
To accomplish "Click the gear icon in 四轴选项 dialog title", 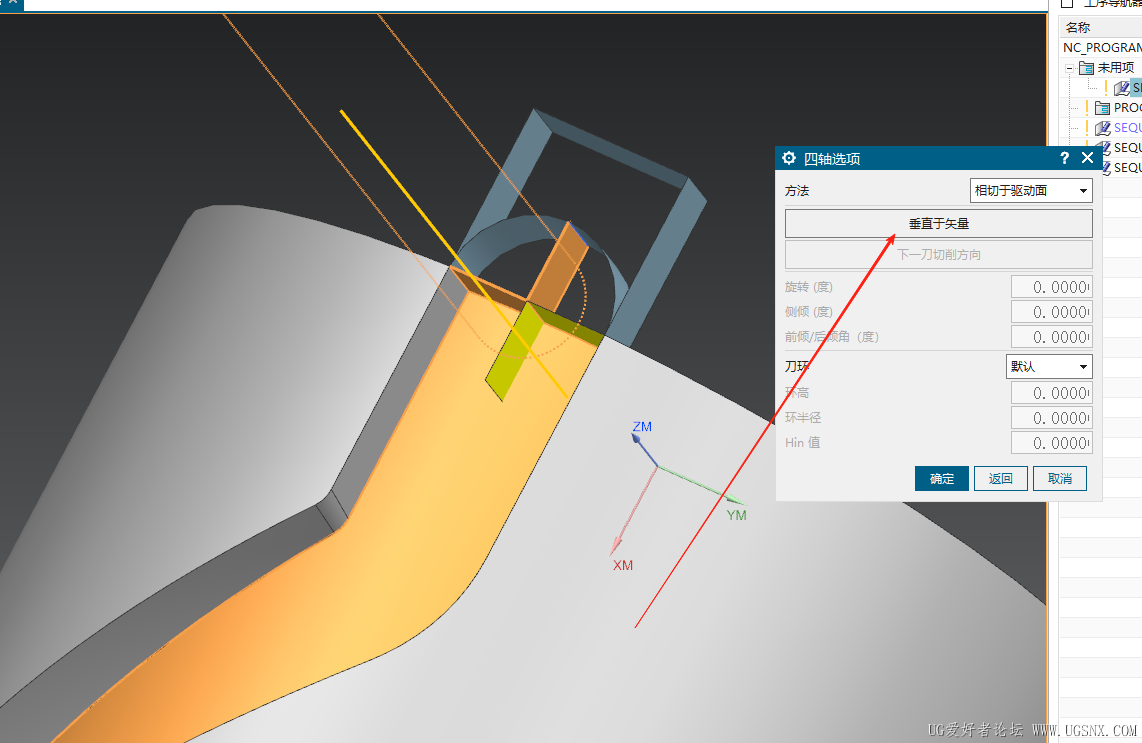I will point(789,158).
